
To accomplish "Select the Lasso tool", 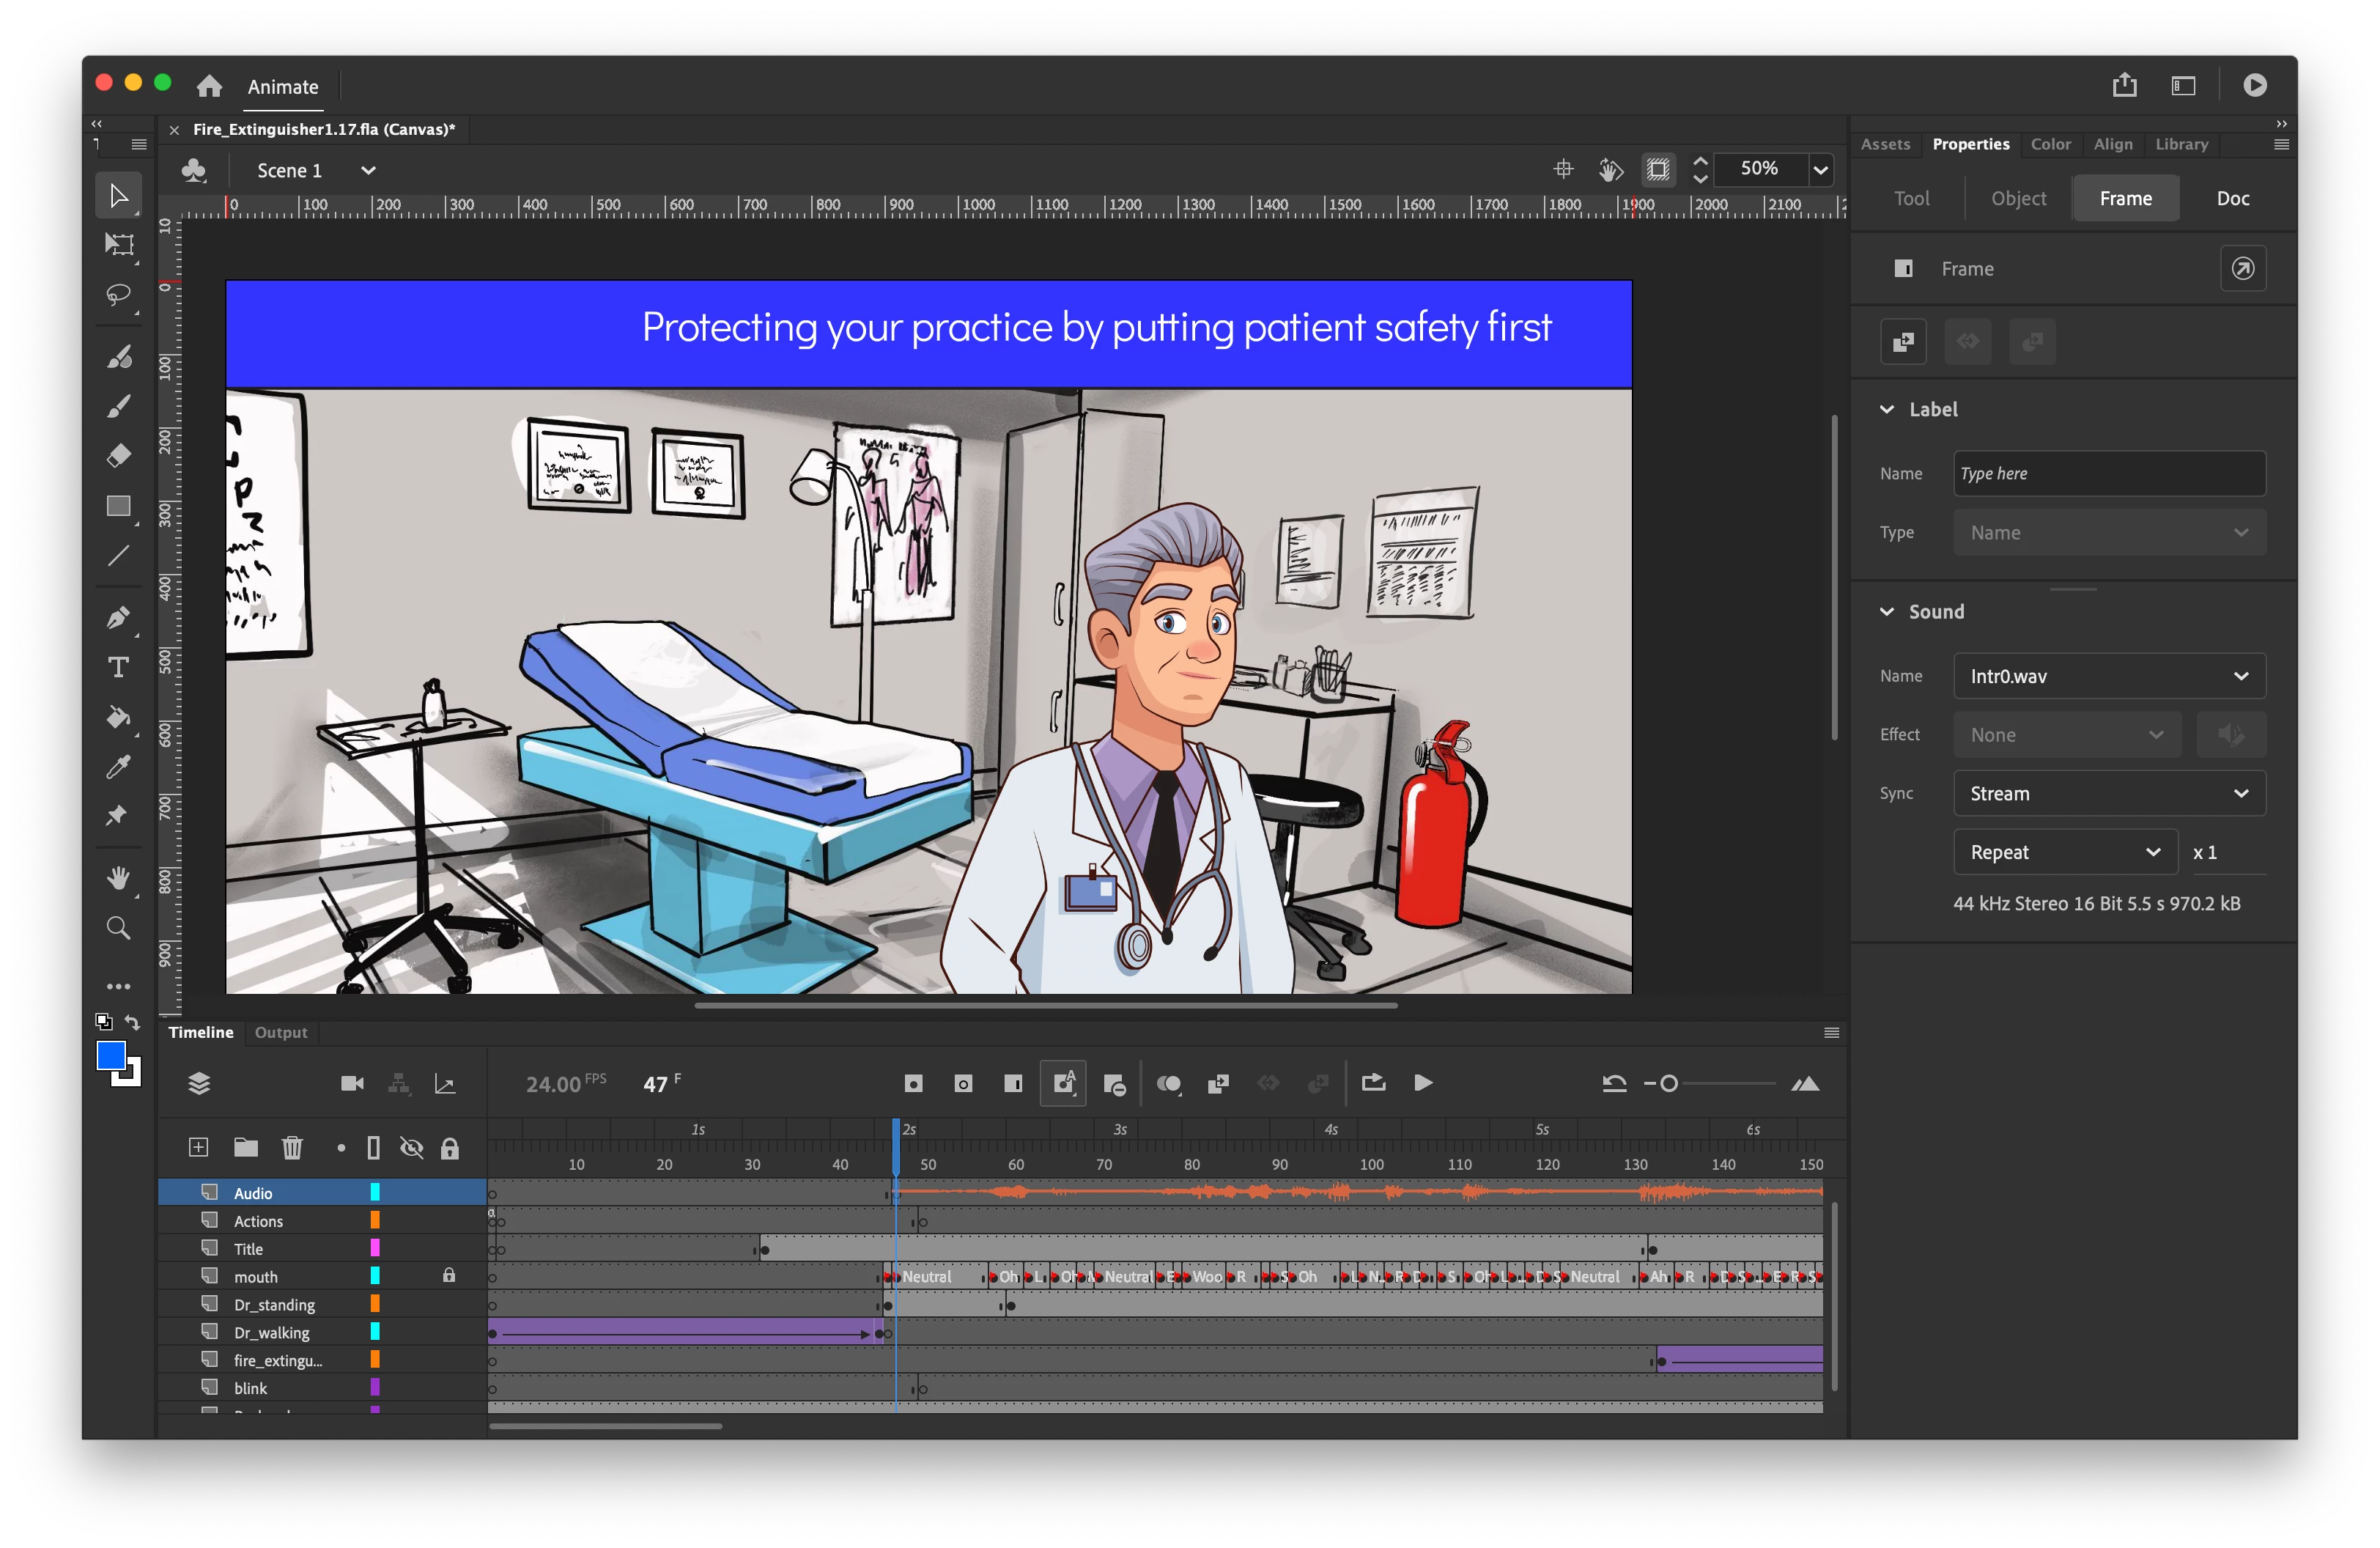I will [x=119, y=294].
